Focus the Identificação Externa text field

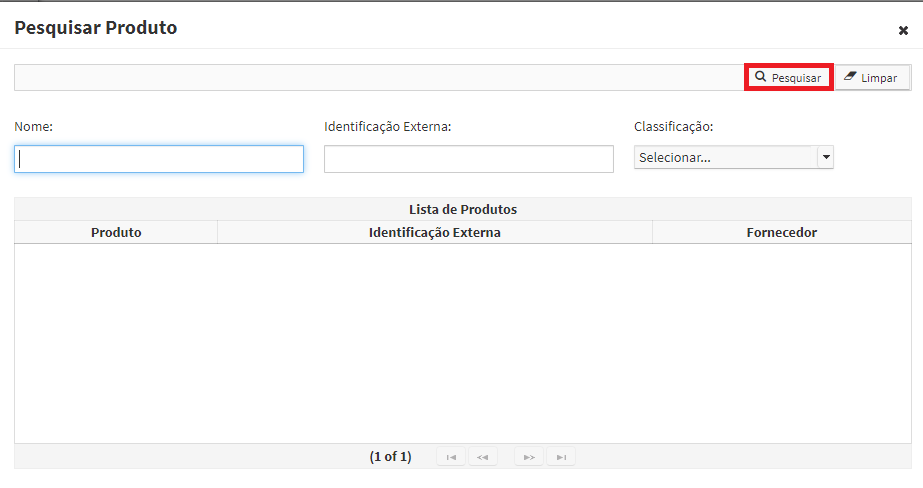[x=469, y=159]
